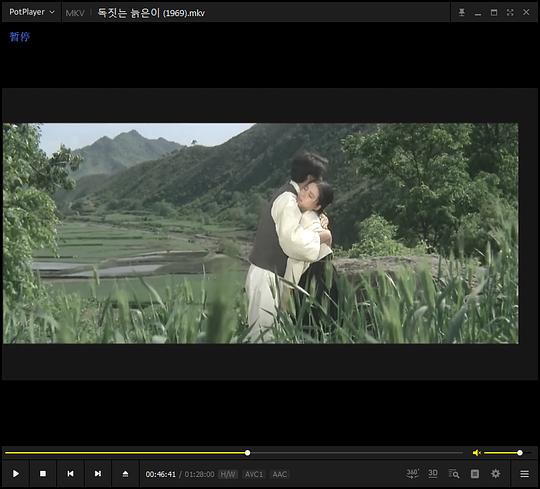Click the seek bar playback position handle

click(247, 453)
